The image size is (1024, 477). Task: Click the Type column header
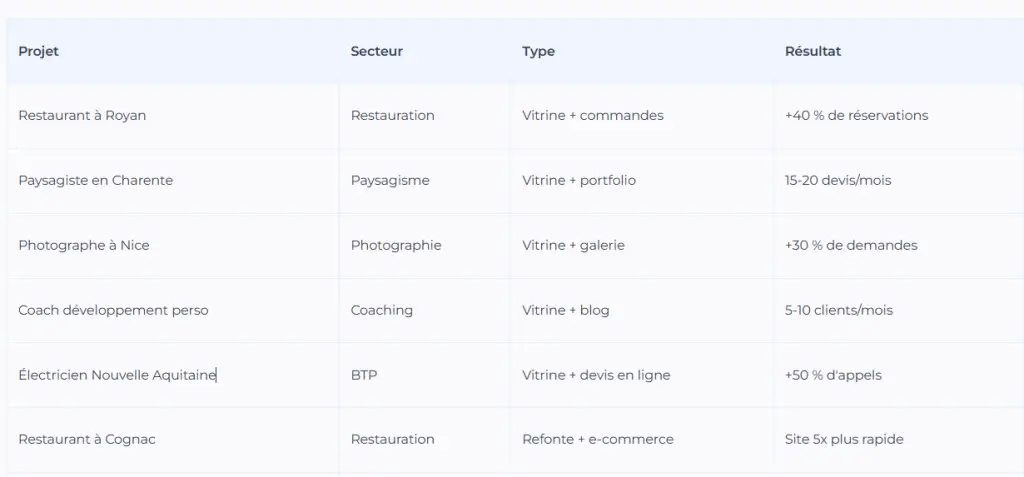pyautogui.click(x=538, y=51)
